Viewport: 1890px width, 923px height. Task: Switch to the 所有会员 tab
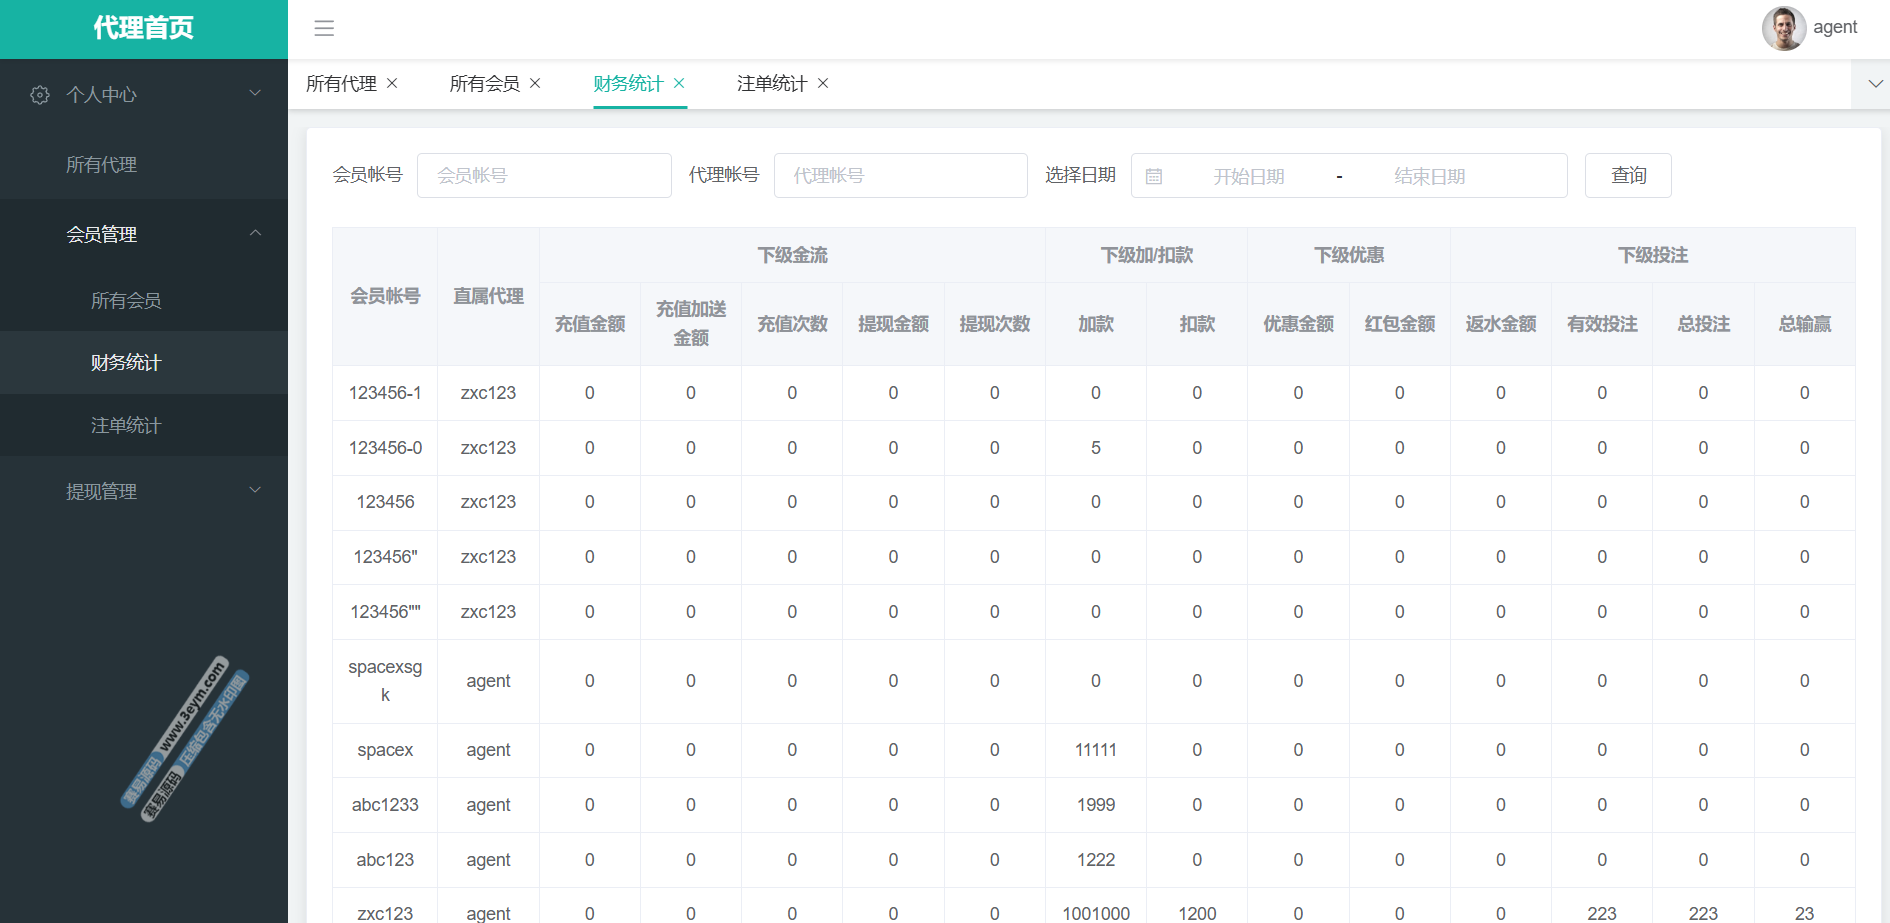(484, 84)
